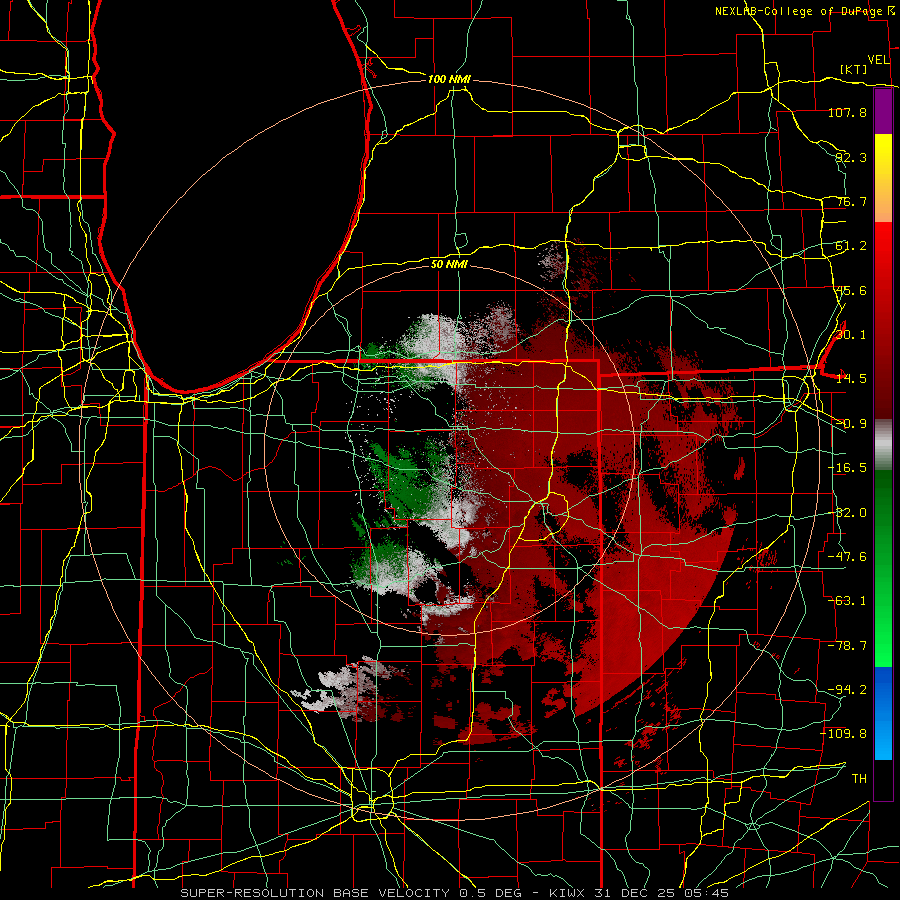Pick the green inbound segment of the velocity scale
Image resolution: width=900 pixels, height=900 pixels.
pyautogui.click(x=883, y=568)
